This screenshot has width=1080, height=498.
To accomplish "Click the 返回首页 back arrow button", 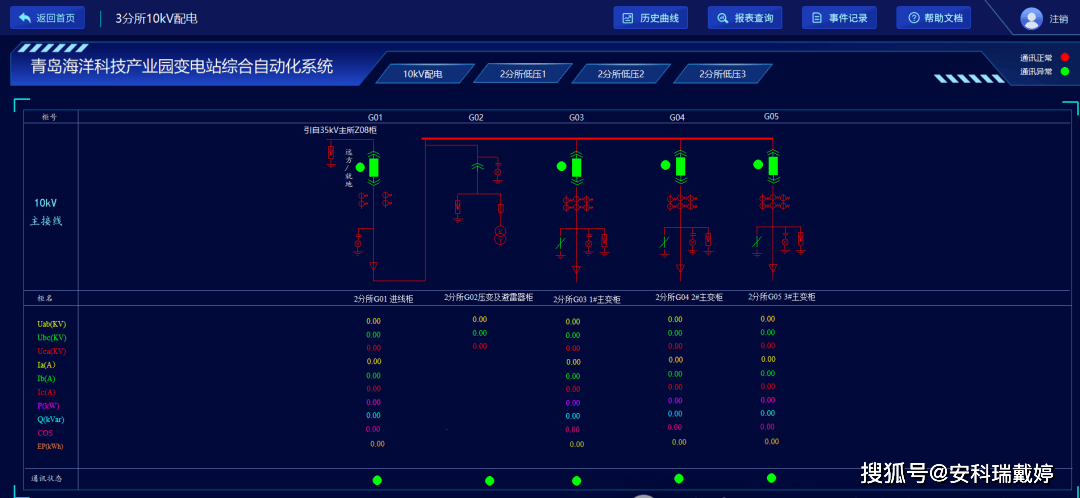I will click(x=48, y=18).
